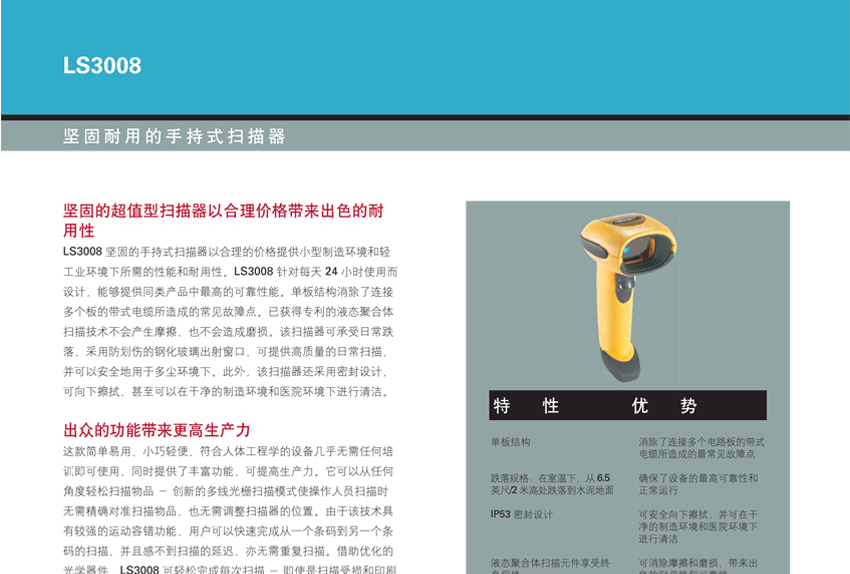Screen dimensions: 850x574
Task: Click the line 扫描技术不会产生摩擦
Action: point(228,332)
